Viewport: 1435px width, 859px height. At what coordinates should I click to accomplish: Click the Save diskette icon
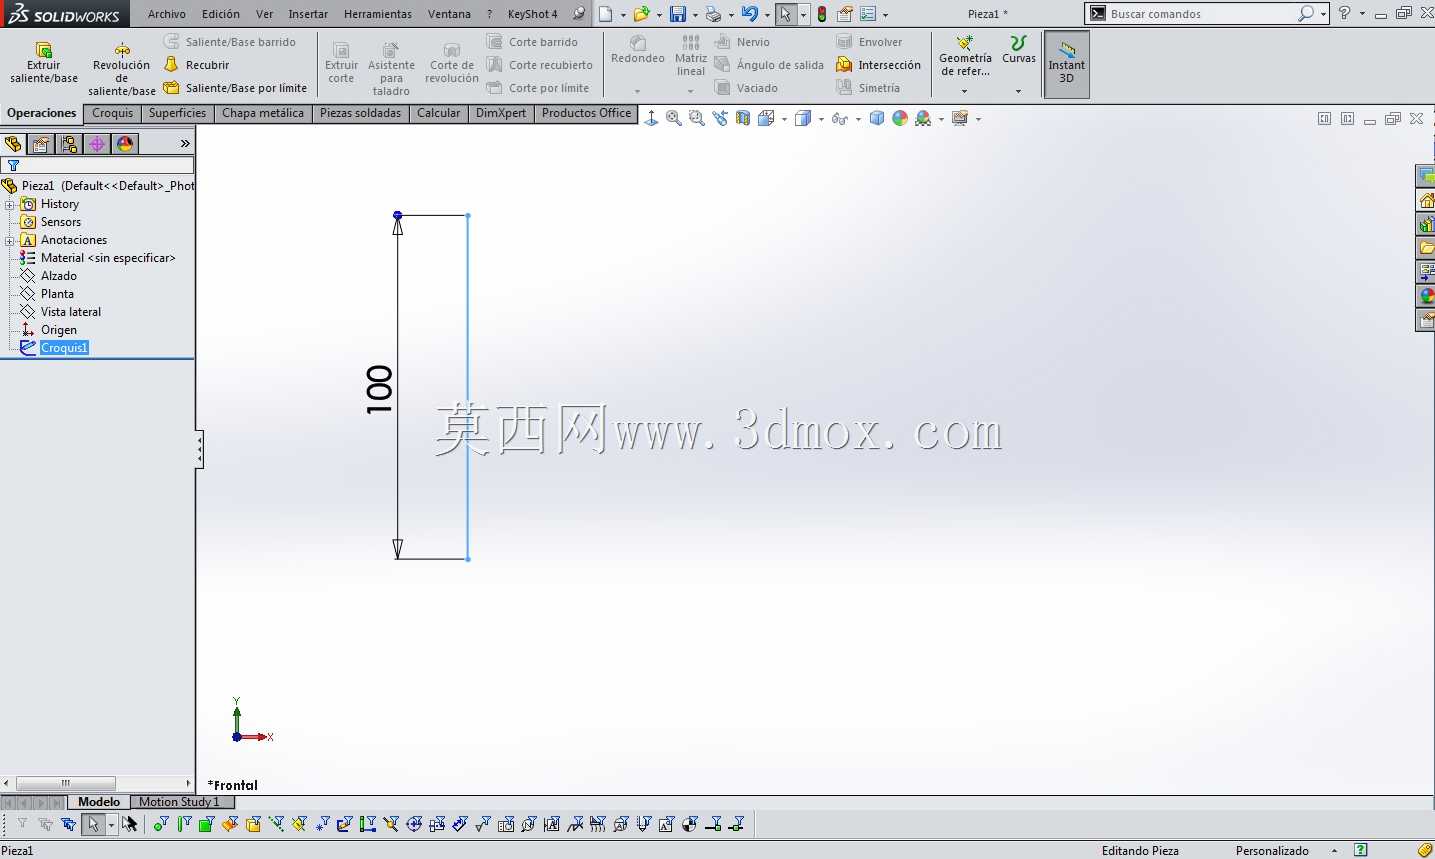click(x=678, y=14)
